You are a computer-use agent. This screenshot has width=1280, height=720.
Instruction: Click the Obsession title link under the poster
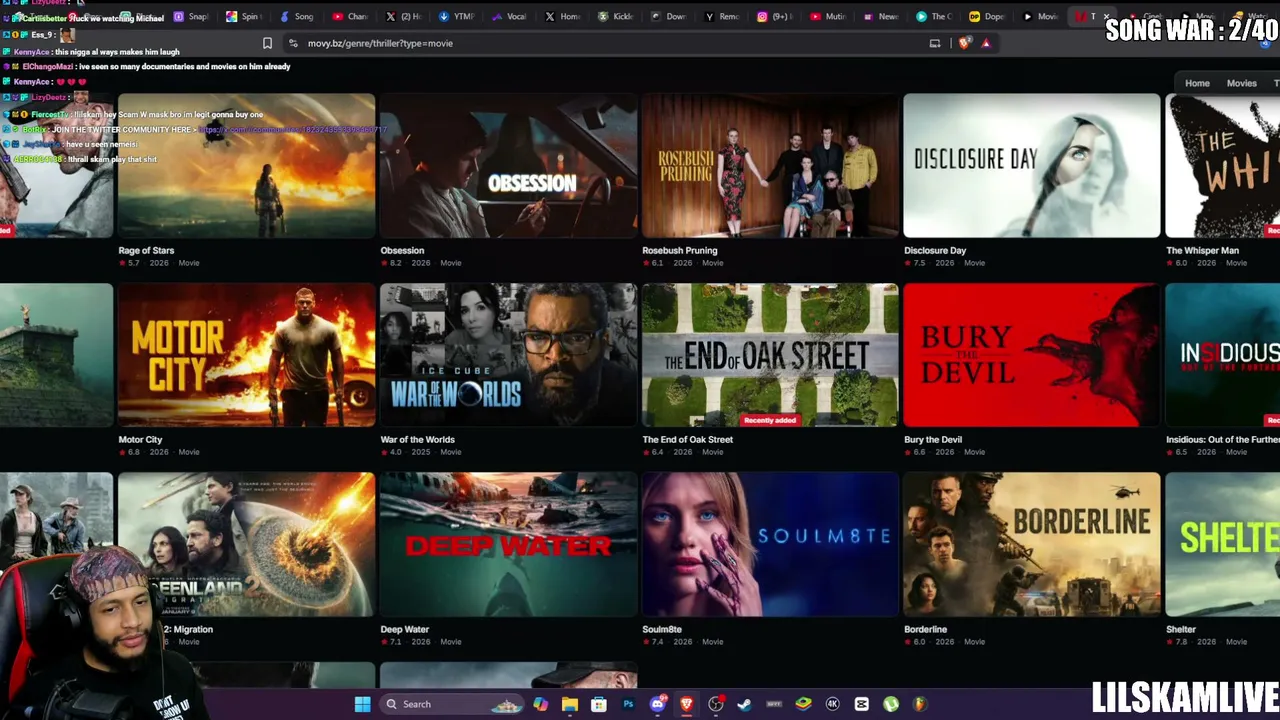[x=402, y=250]
